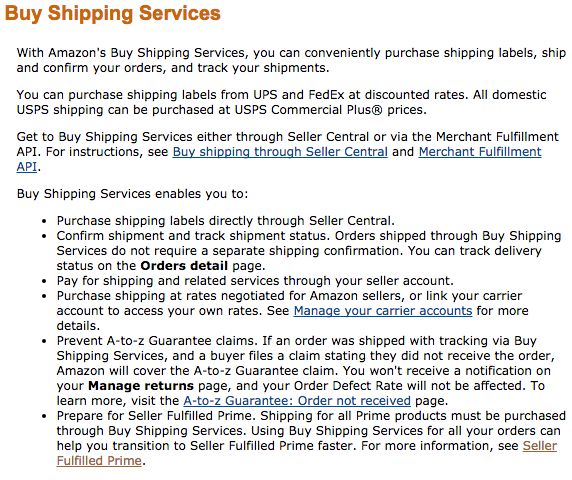Click the bold "Orders detail" text
Image resolution: width=572 pixels, height=480 pixels.
184,266
